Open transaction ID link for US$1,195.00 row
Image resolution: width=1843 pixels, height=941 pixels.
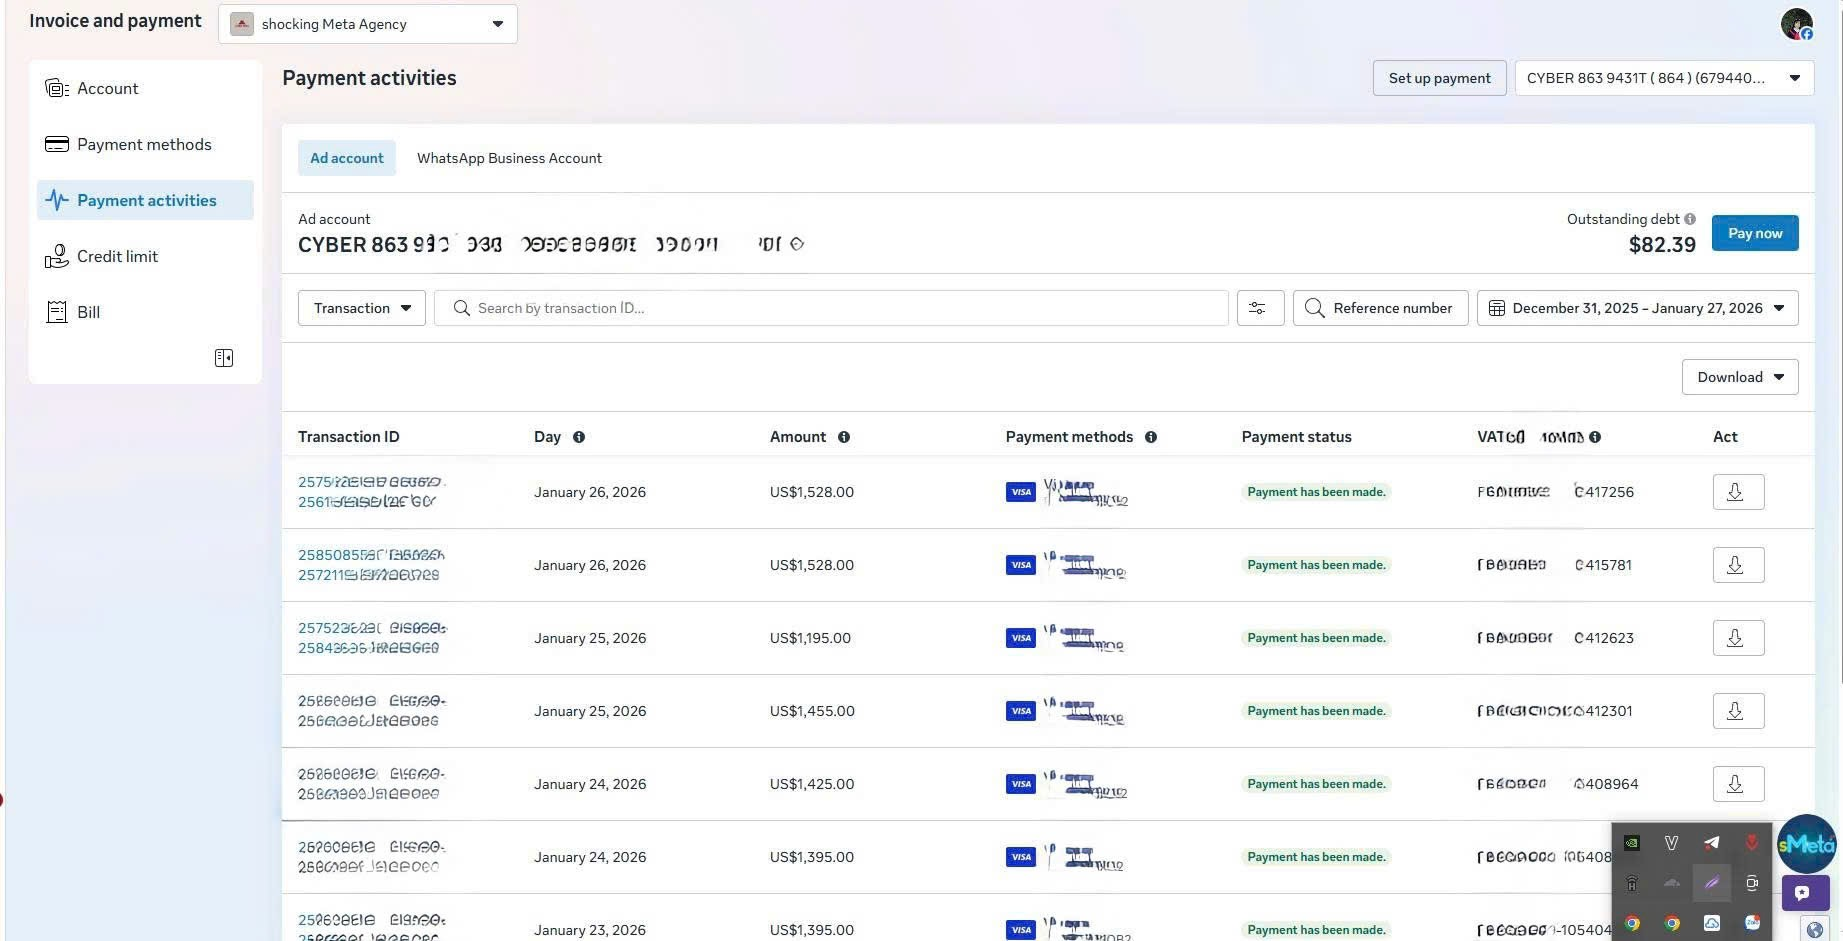point(372,638)
